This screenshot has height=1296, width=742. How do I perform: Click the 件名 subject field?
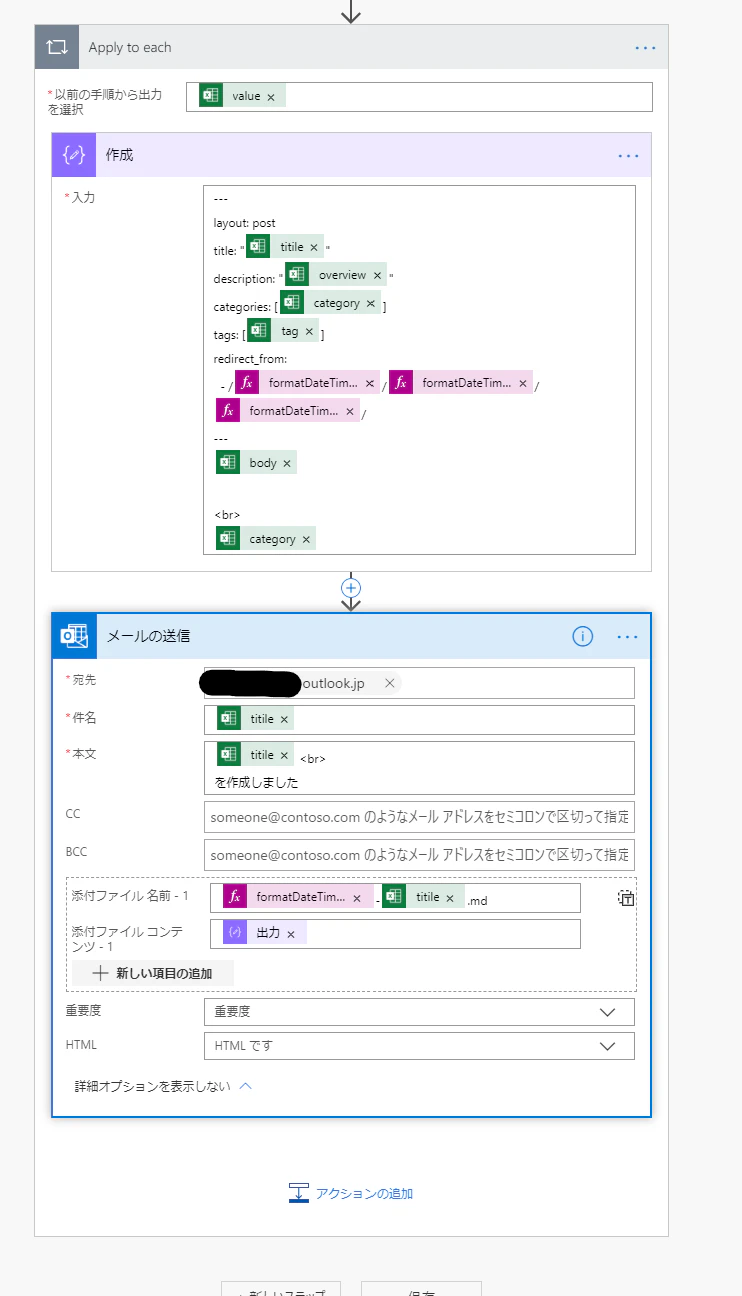[x=419, y=720]
